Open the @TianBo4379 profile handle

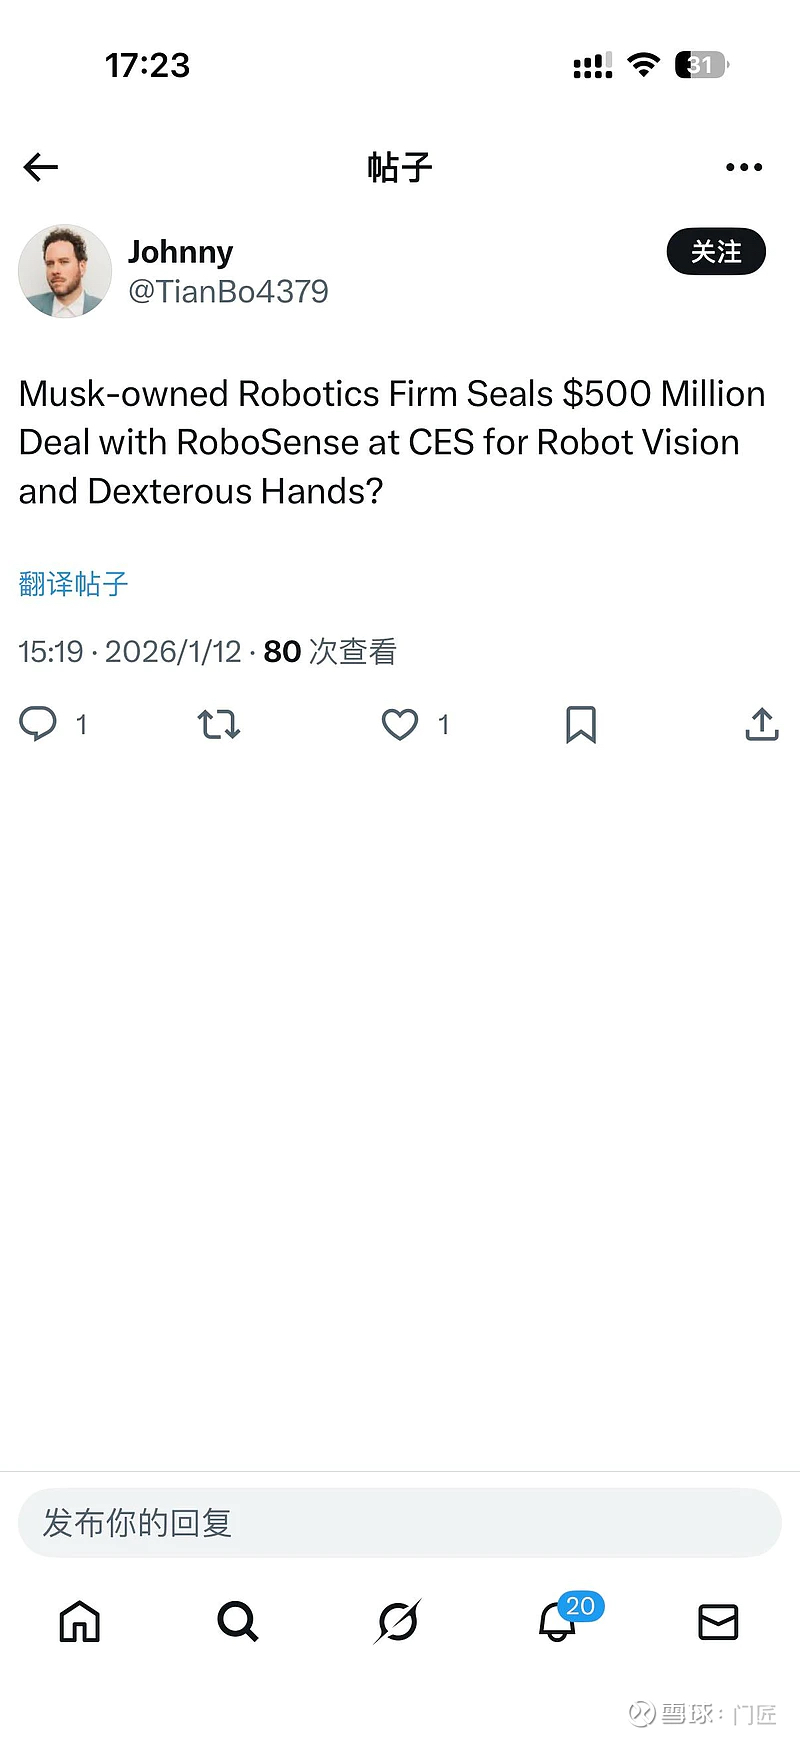(228, 292)
